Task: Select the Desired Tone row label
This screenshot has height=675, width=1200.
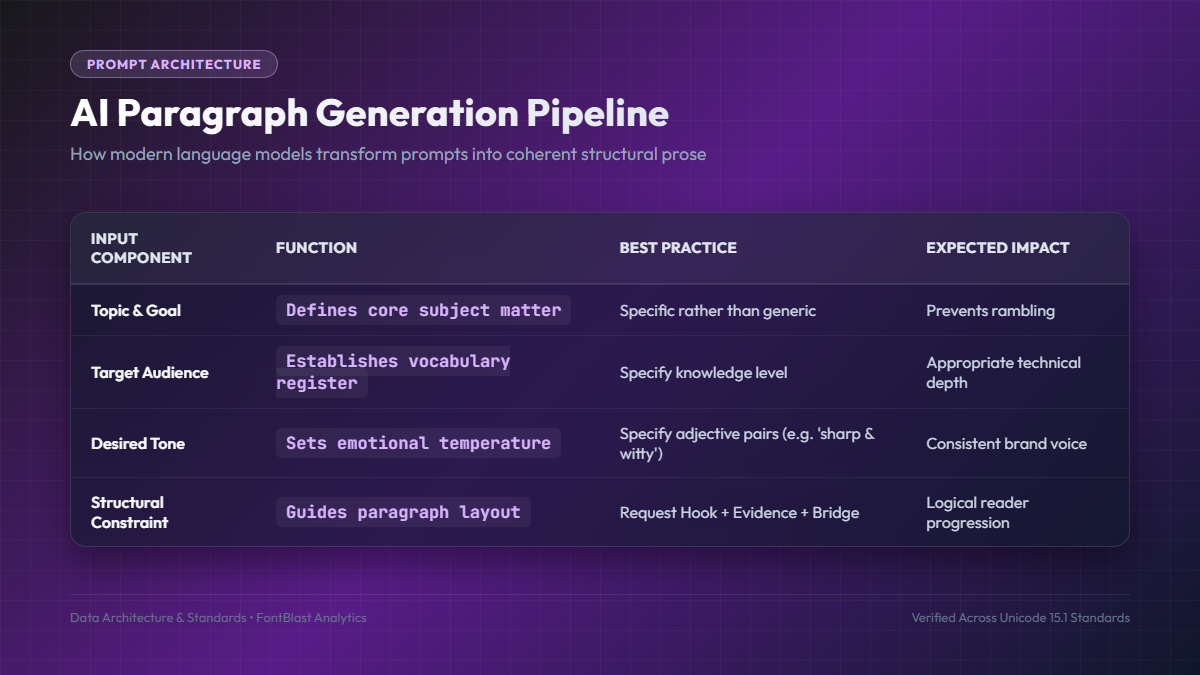Action: tap(138, 444)
